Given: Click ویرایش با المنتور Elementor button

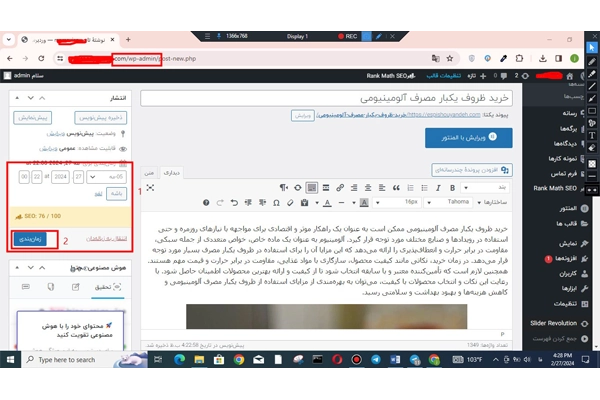Looking at the screenshot, I should click(x=468, y=137).
